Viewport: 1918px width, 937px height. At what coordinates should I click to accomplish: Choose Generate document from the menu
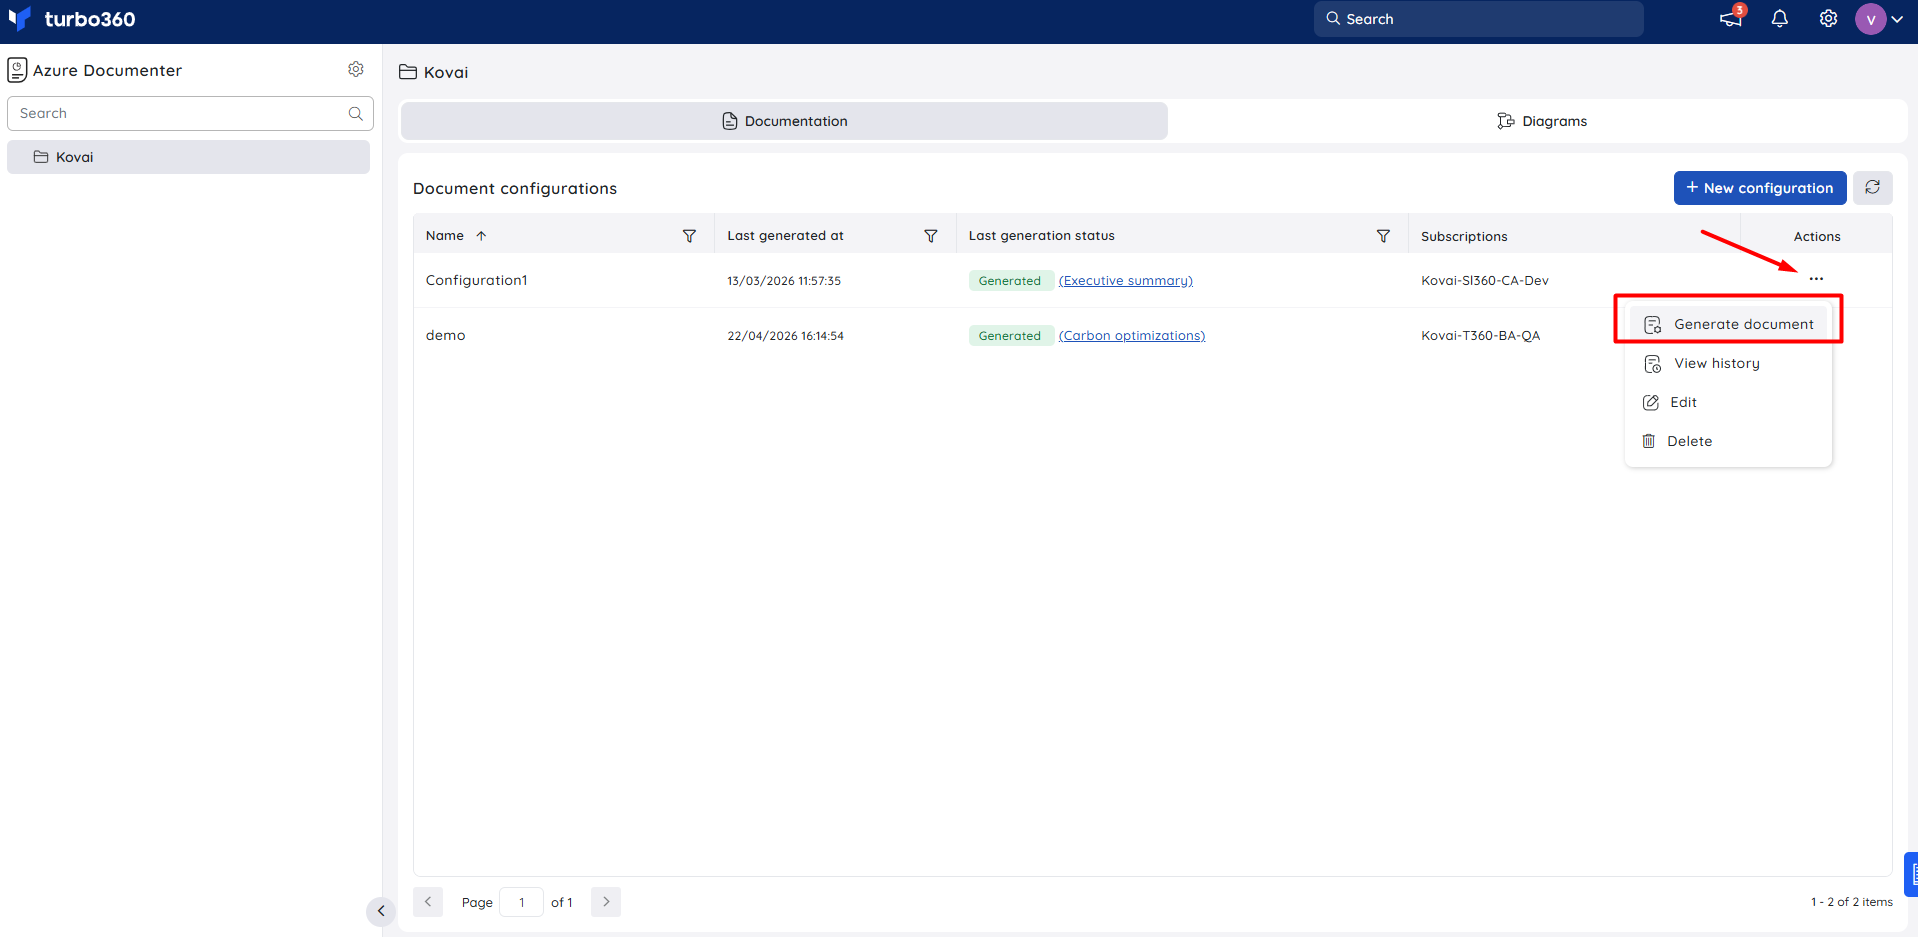coord(1728,324)
